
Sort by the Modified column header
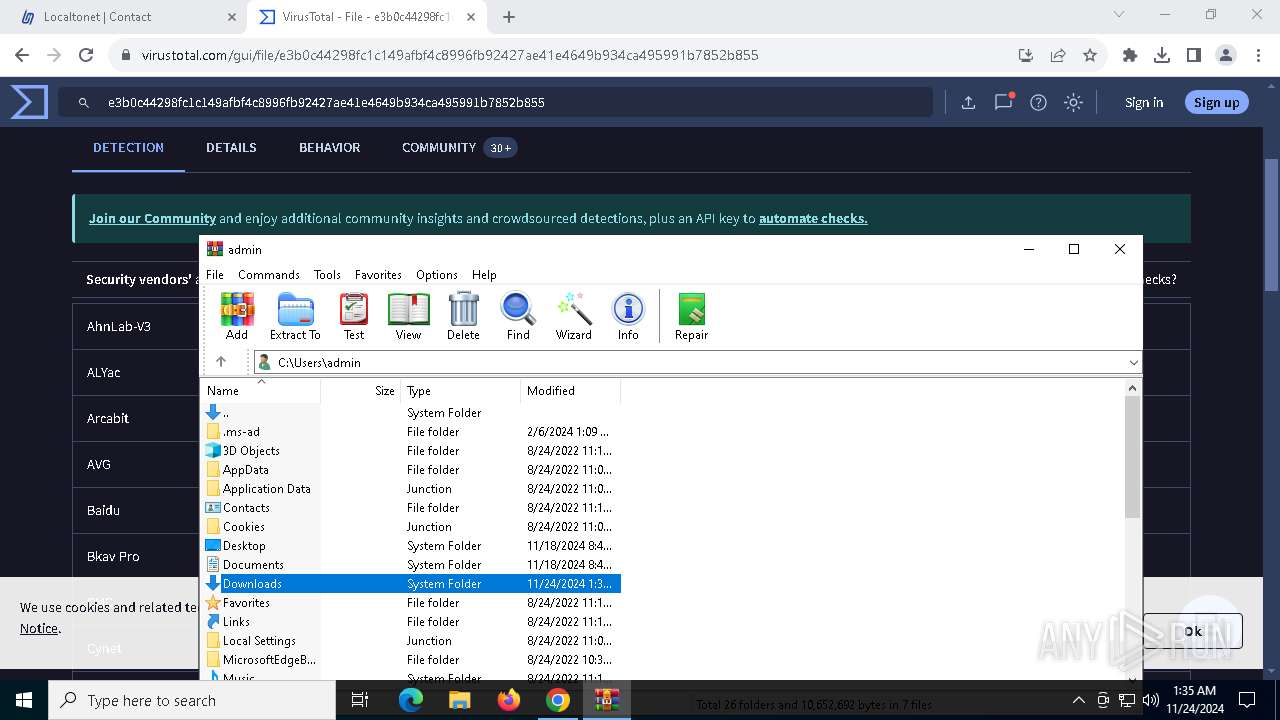coord(570,391)
